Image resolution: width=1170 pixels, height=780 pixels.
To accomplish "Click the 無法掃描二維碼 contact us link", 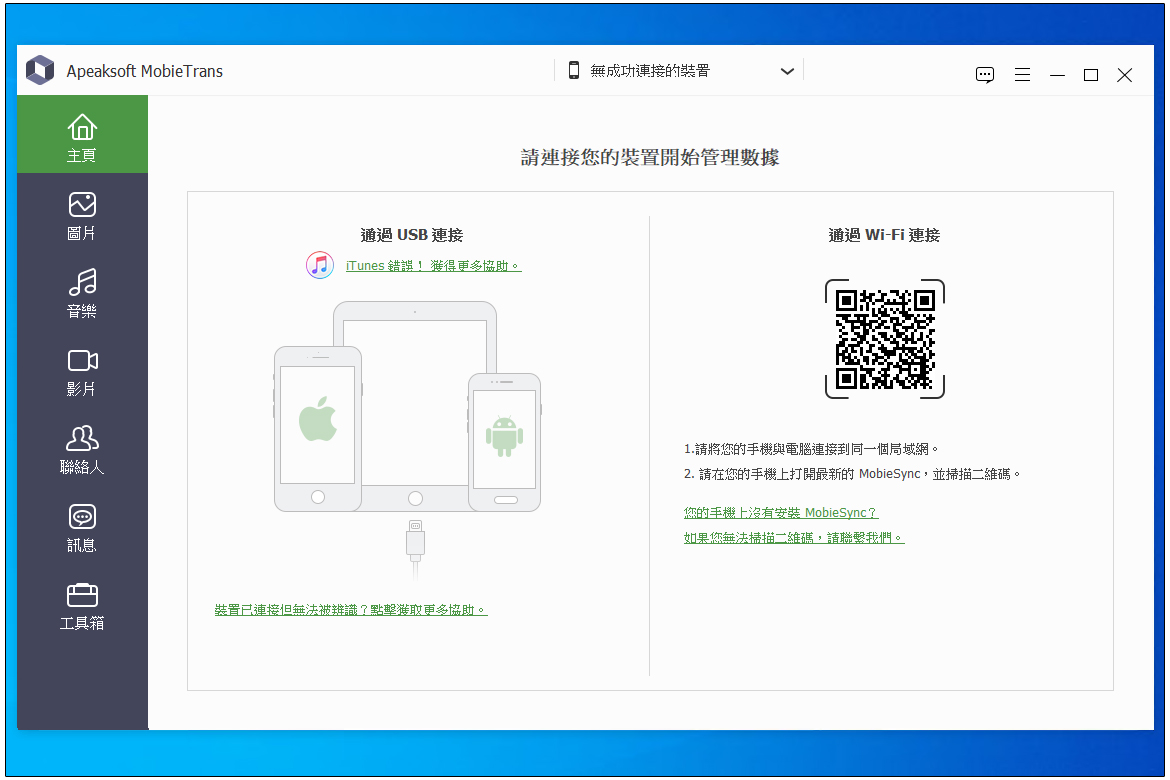I will pyautogui.click(x=794, y=537).
